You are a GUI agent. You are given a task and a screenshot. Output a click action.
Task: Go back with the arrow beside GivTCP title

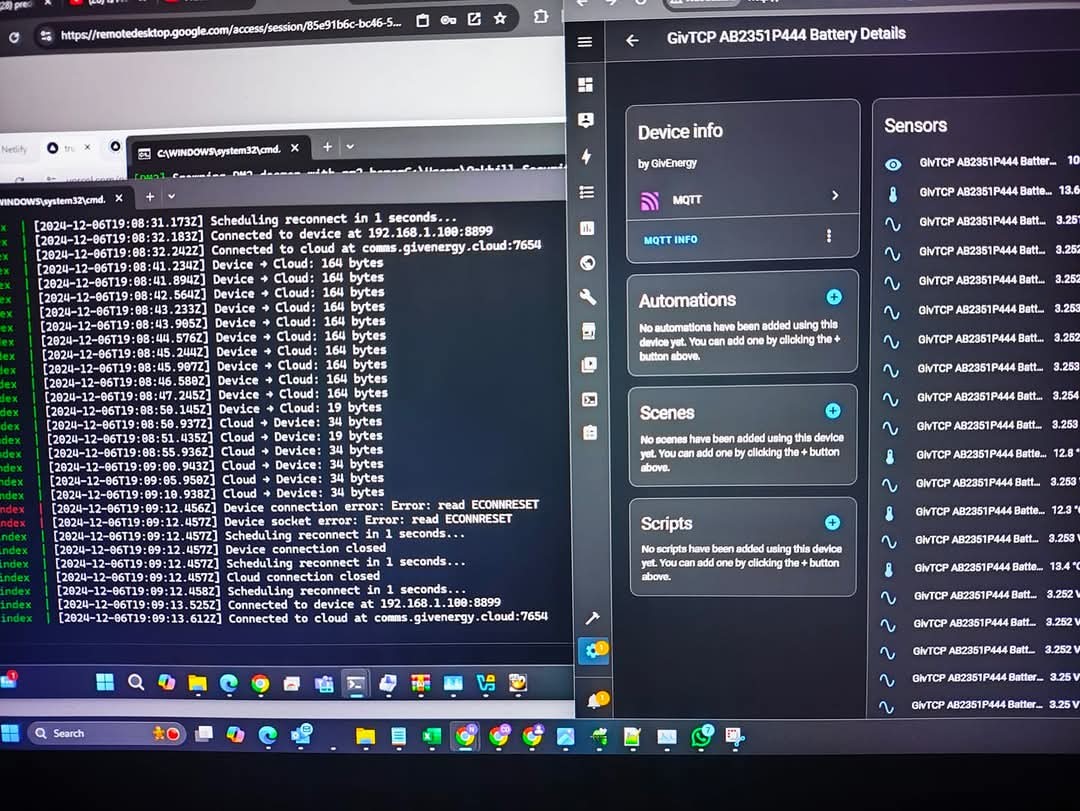point(632,41)
